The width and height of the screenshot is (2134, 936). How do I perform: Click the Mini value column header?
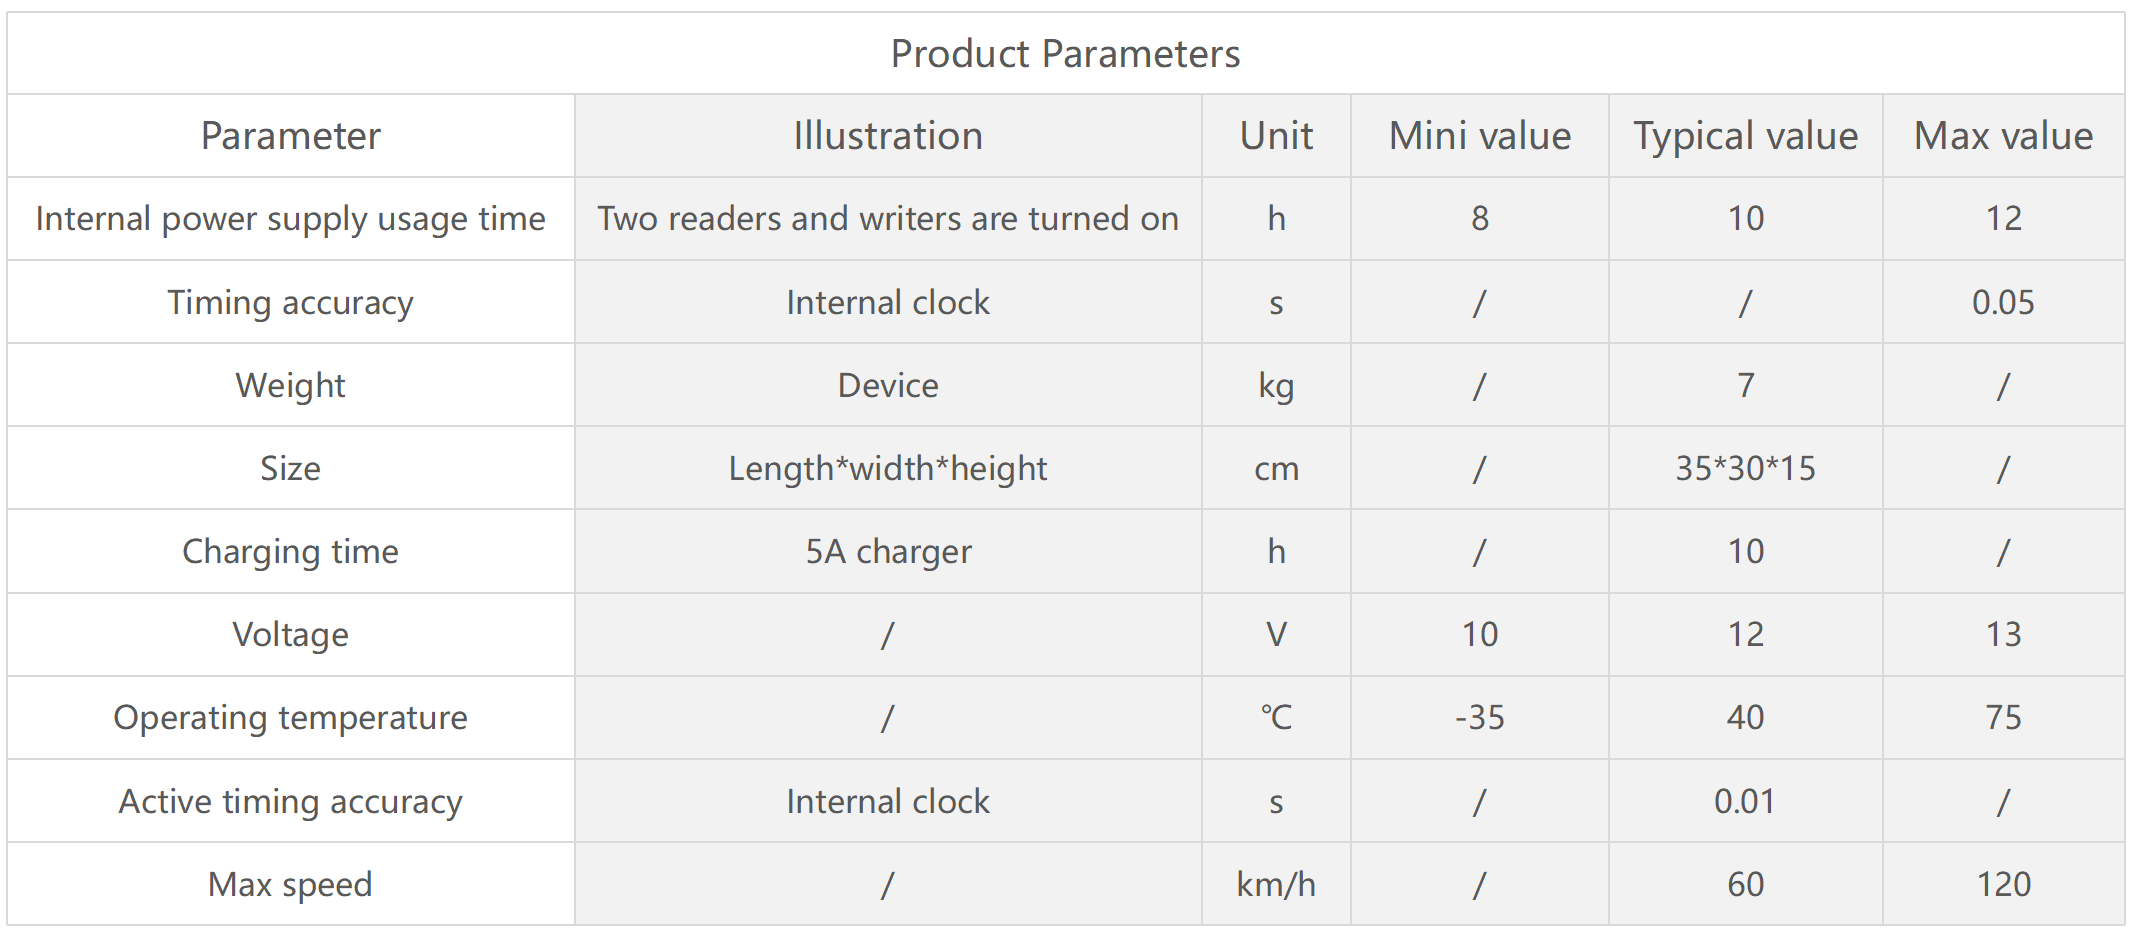pos(1480,136)
